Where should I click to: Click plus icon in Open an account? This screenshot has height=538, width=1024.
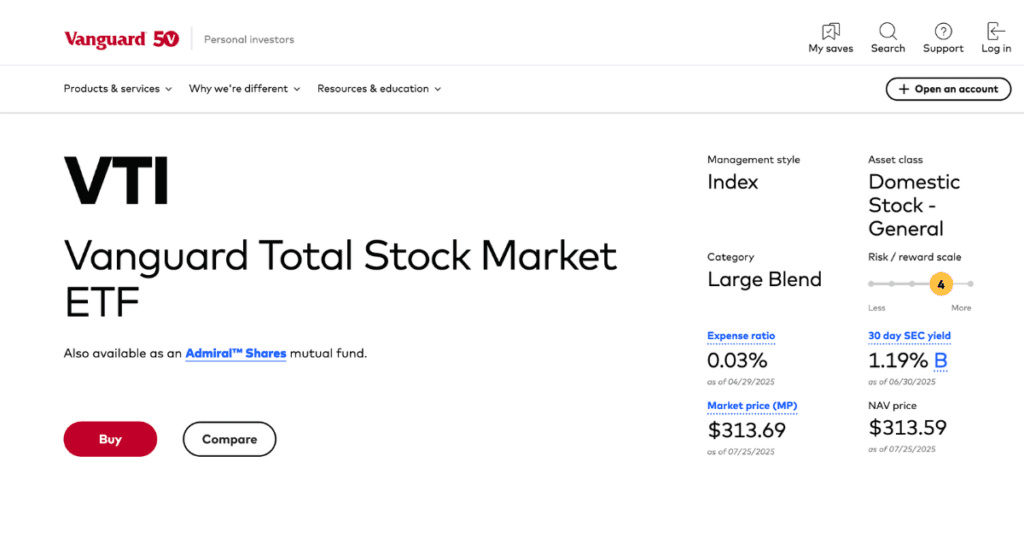click(x=904, y=89)
